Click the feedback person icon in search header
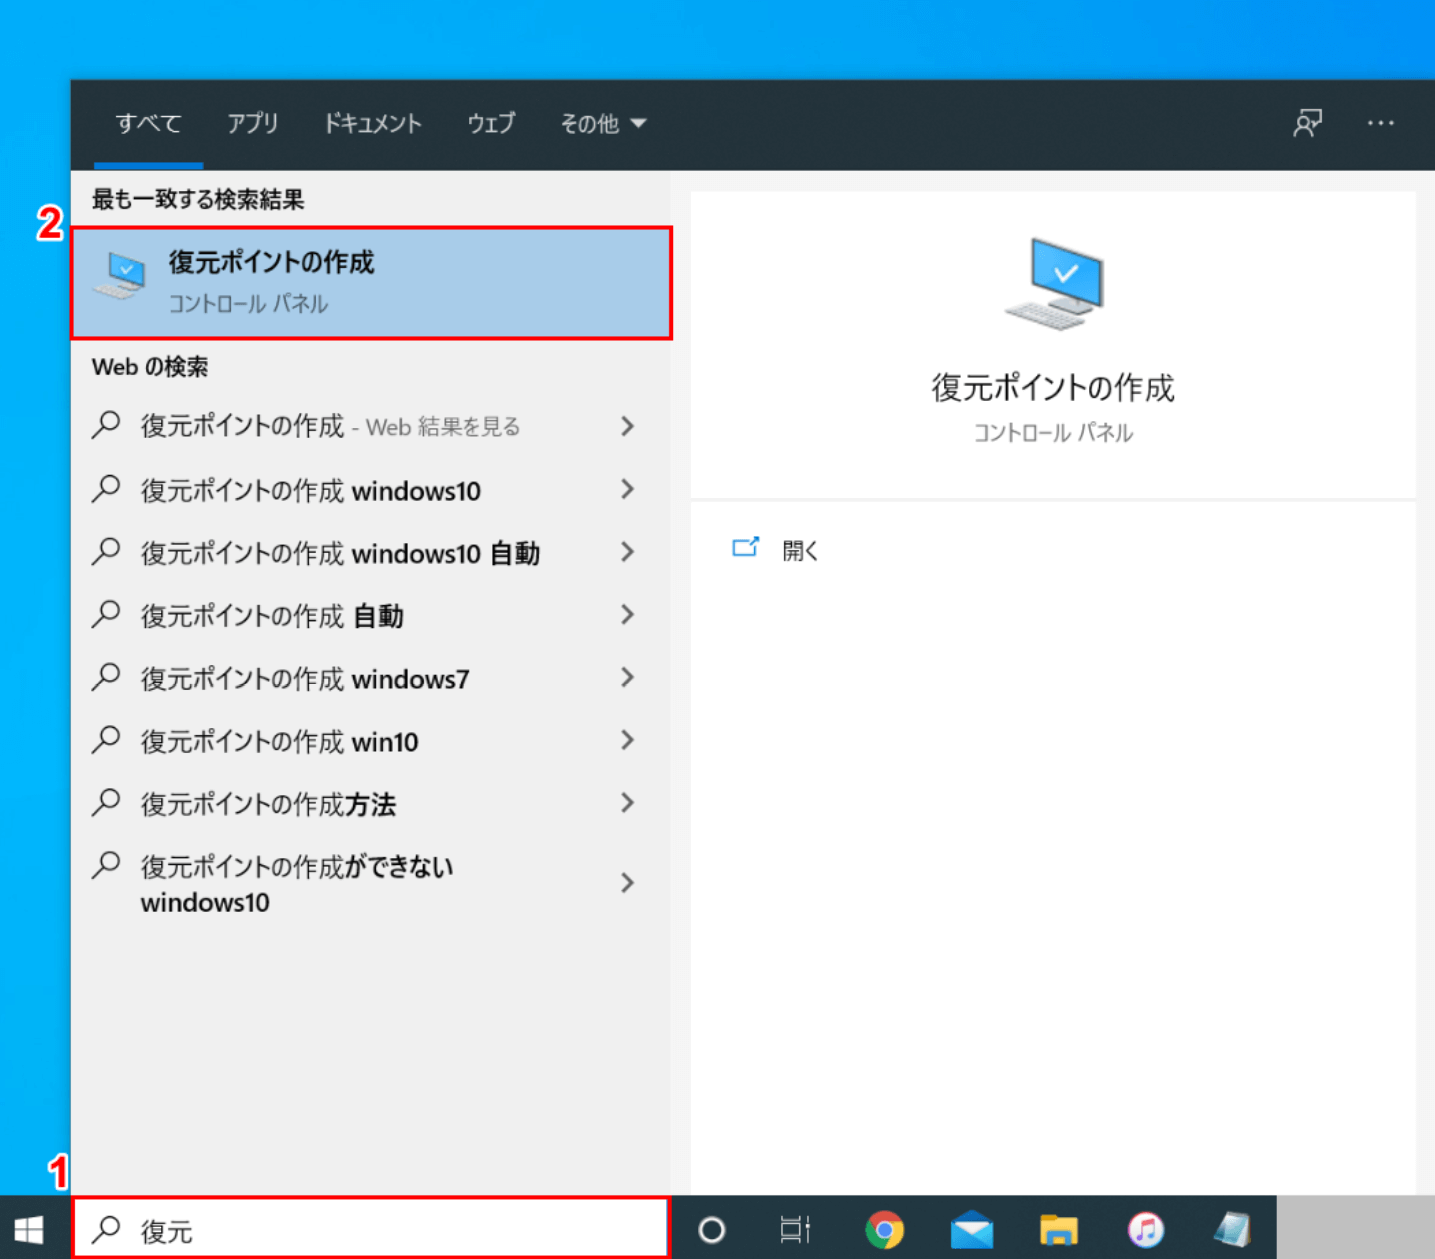 [1307, 123]
